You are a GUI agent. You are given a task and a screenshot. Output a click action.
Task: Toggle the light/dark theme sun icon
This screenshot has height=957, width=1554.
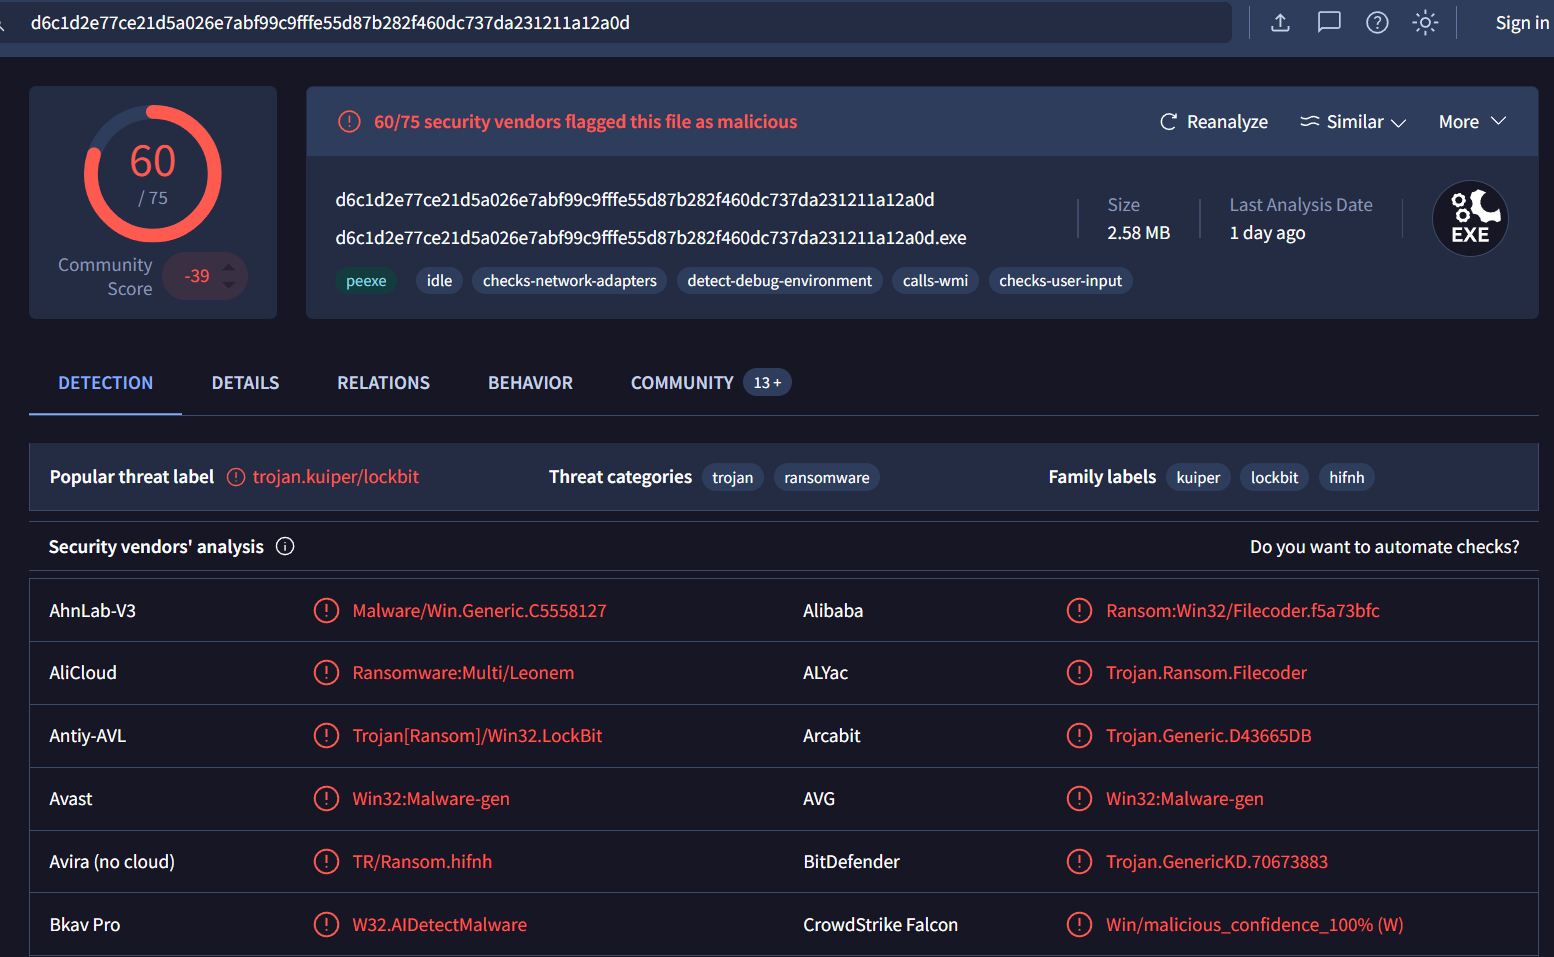point(1425,22)
